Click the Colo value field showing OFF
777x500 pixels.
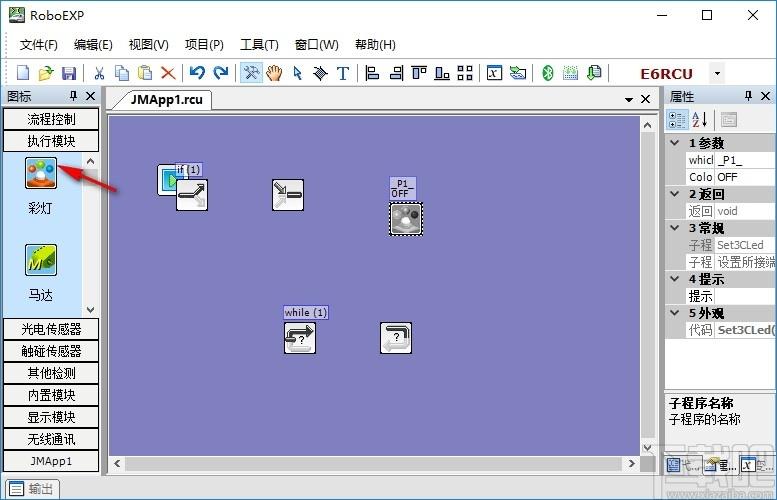(745, 177)
